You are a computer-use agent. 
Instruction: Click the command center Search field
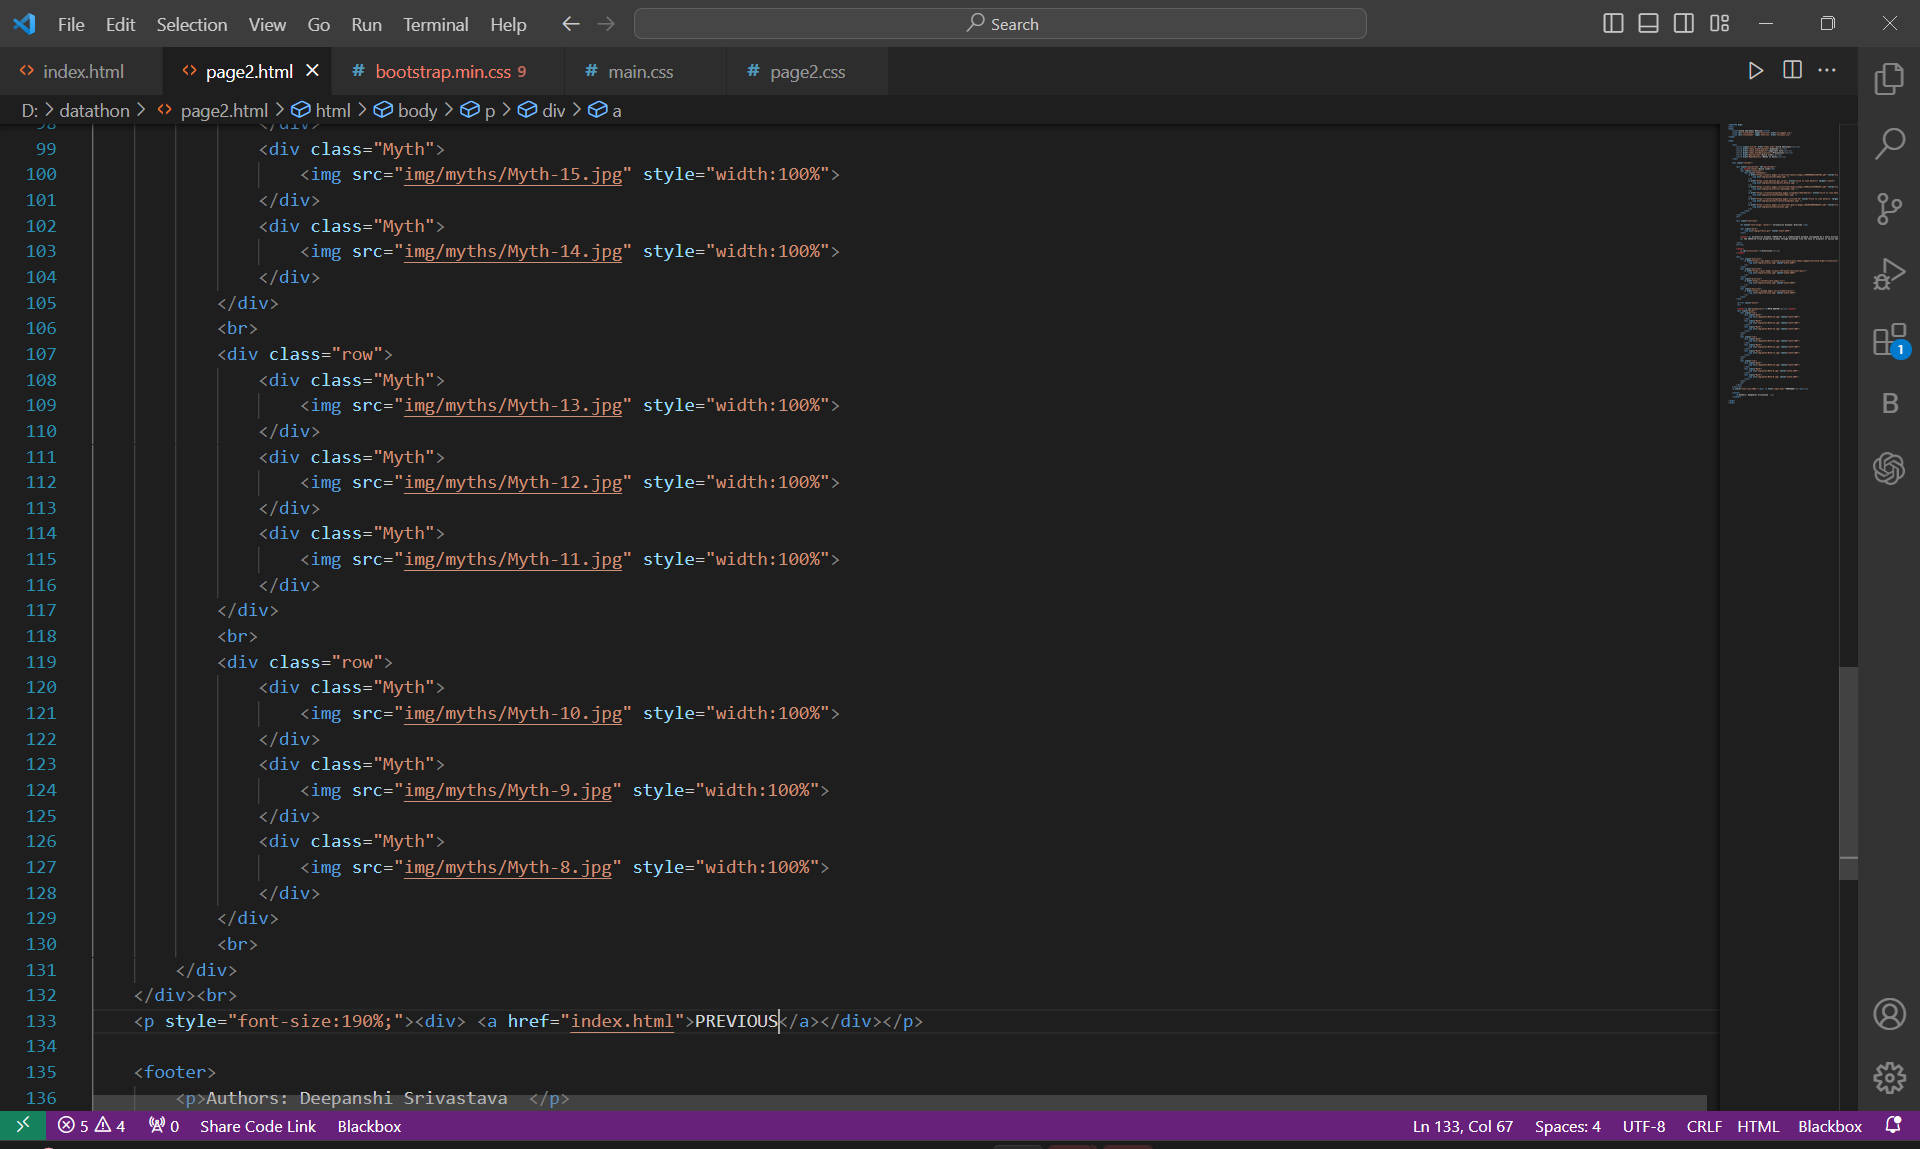coord(1000,24)
